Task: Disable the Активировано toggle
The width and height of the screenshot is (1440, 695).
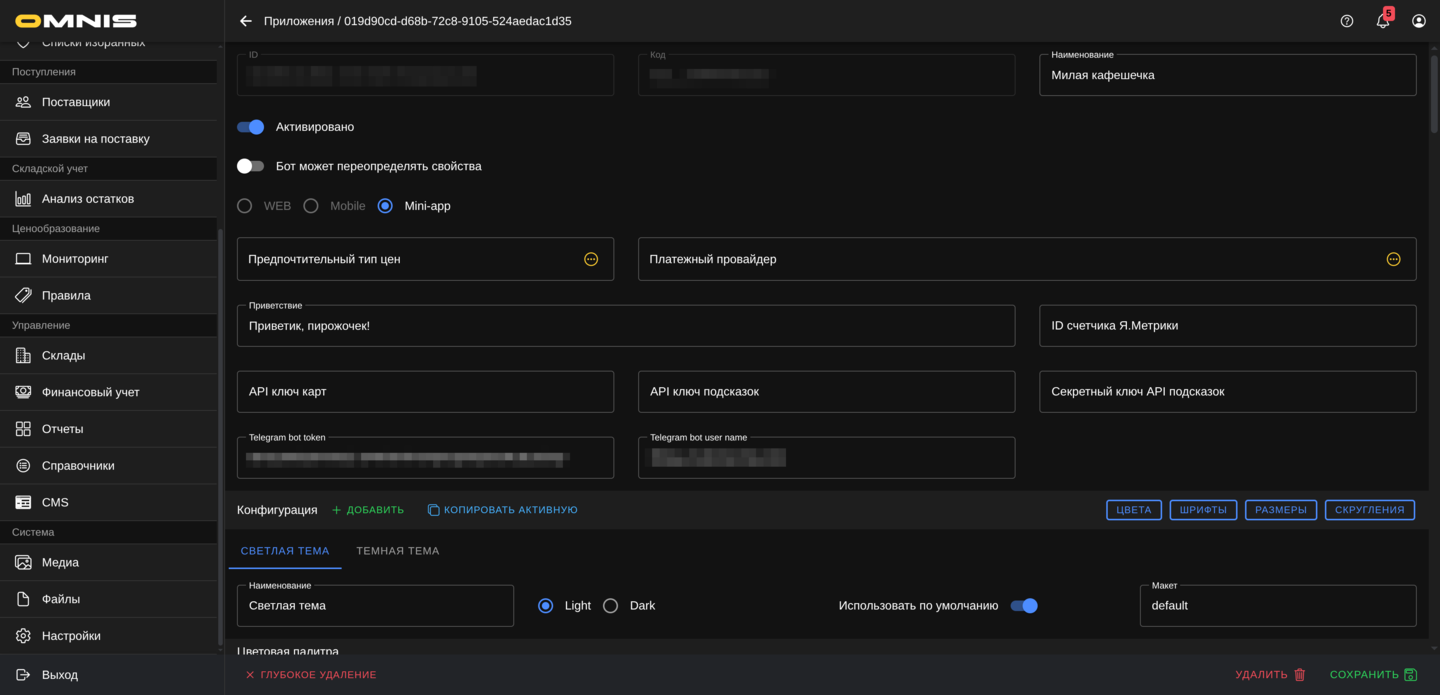Action: [x=251, y=127]
